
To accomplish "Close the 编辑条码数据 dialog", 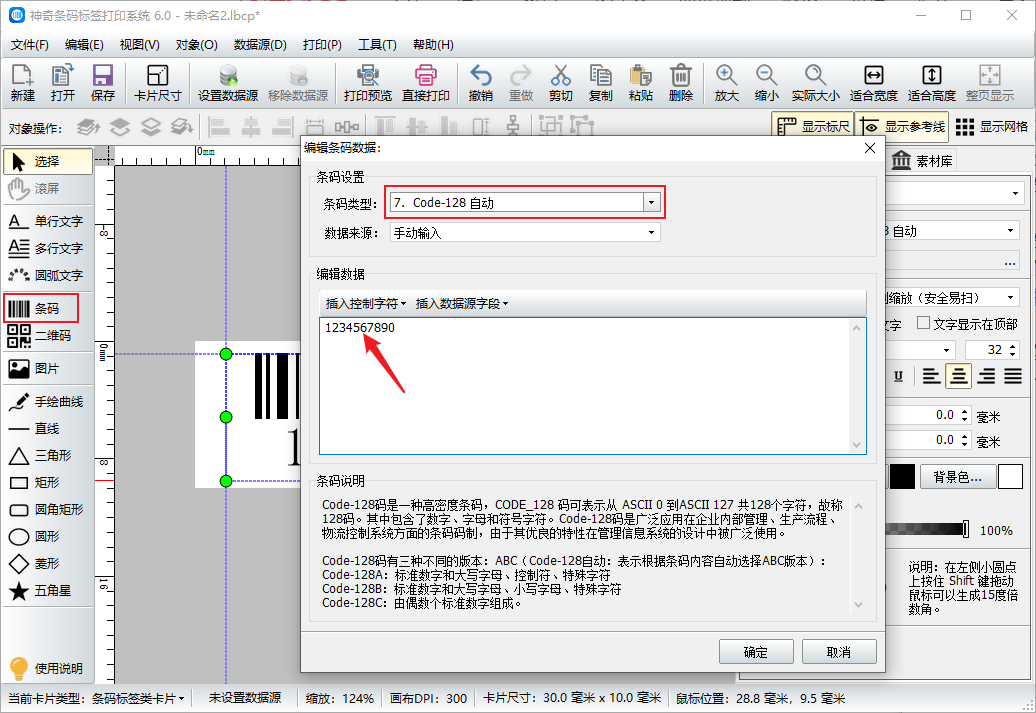I will click(870, 148).
